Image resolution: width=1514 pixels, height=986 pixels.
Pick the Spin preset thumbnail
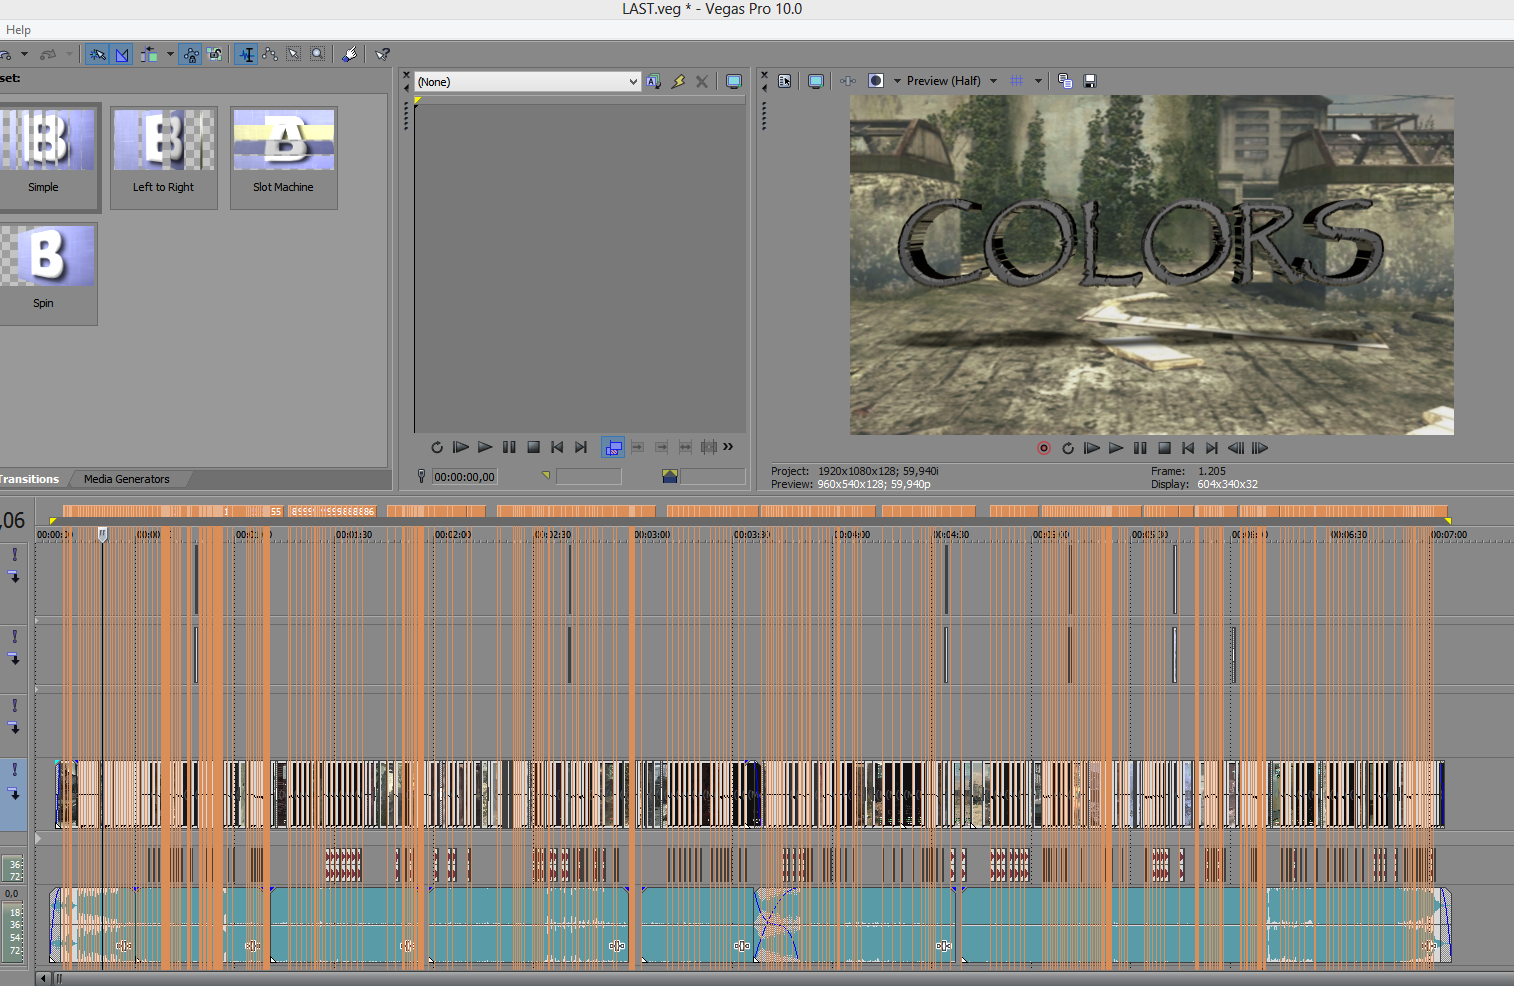(x=47, y=273)
